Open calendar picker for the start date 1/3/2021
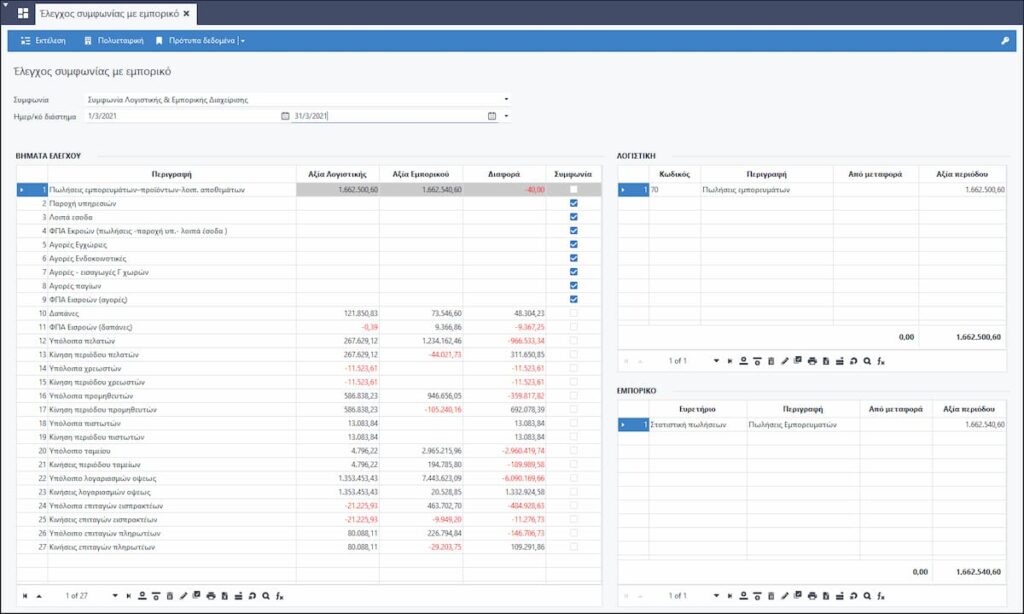 click(284, 116)
